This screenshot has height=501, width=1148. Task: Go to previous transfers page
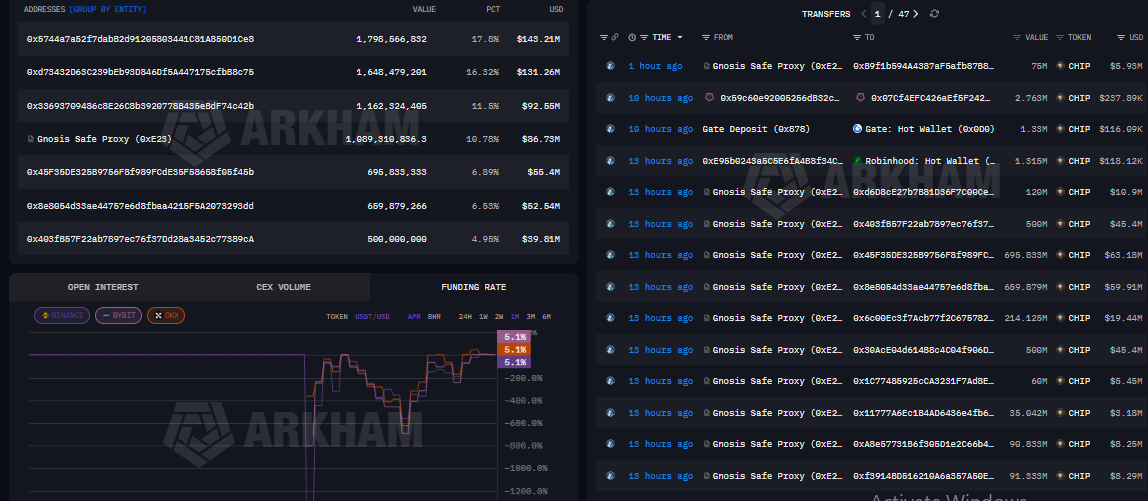tap(863, 14)
